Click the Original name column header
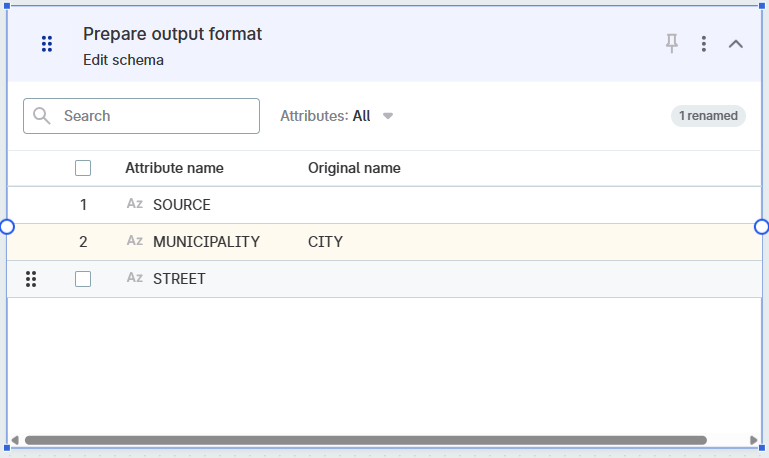769x458 pixels. (x=354, y=168)
